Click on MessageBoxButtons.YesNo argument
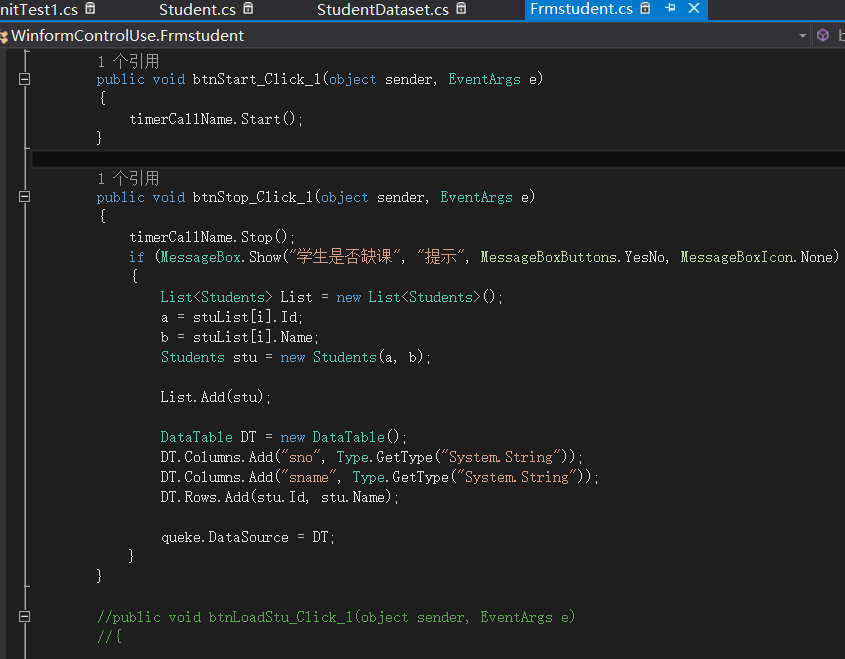 pos(572,257)
